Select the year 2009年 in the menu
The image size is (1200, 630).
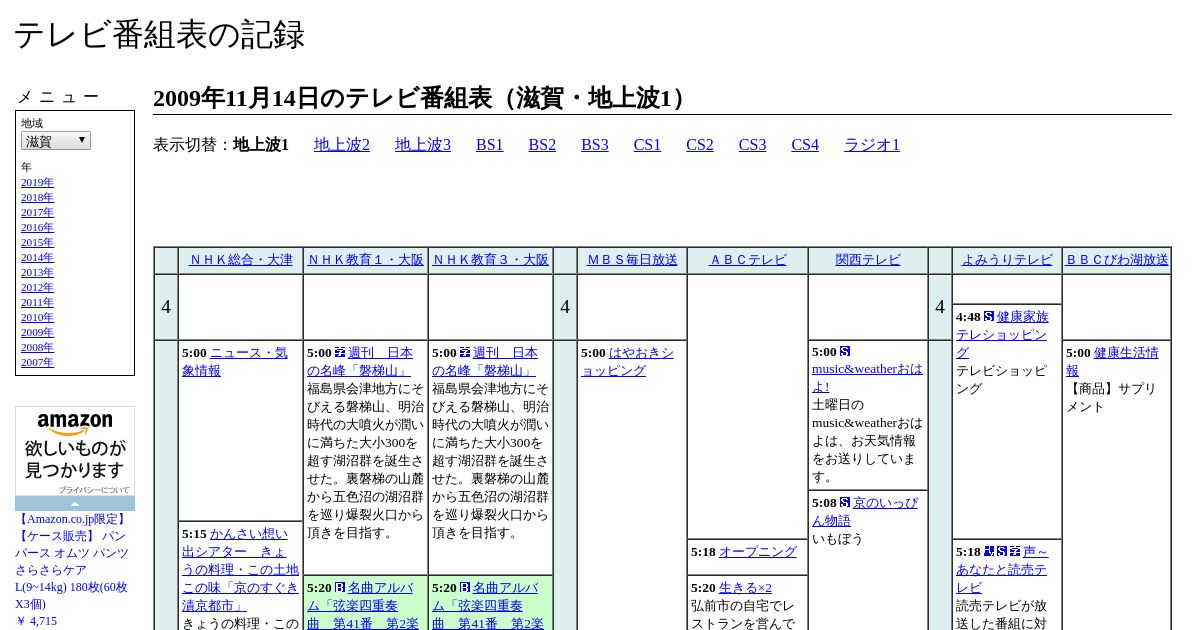(x=37, y=332)
